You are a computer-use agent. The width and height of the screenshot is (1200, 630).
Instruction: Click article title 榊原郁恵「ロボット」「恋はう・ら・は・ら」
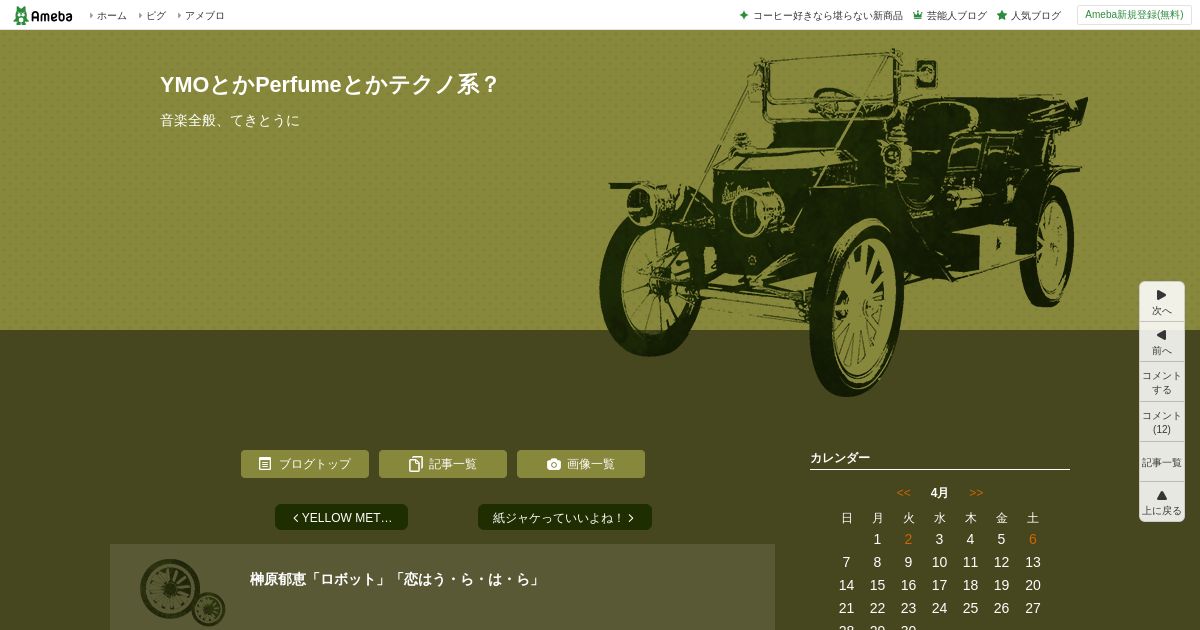(x=395, y=579)
